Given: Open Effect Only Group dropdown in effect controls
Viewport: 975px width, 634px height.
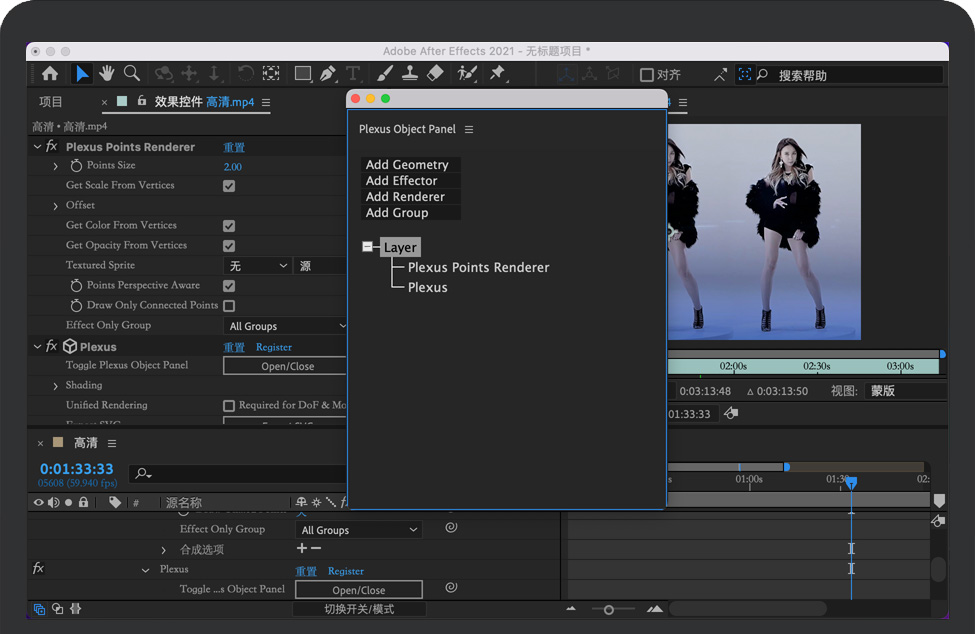Looking at the screenshot, I should point(286,326).
